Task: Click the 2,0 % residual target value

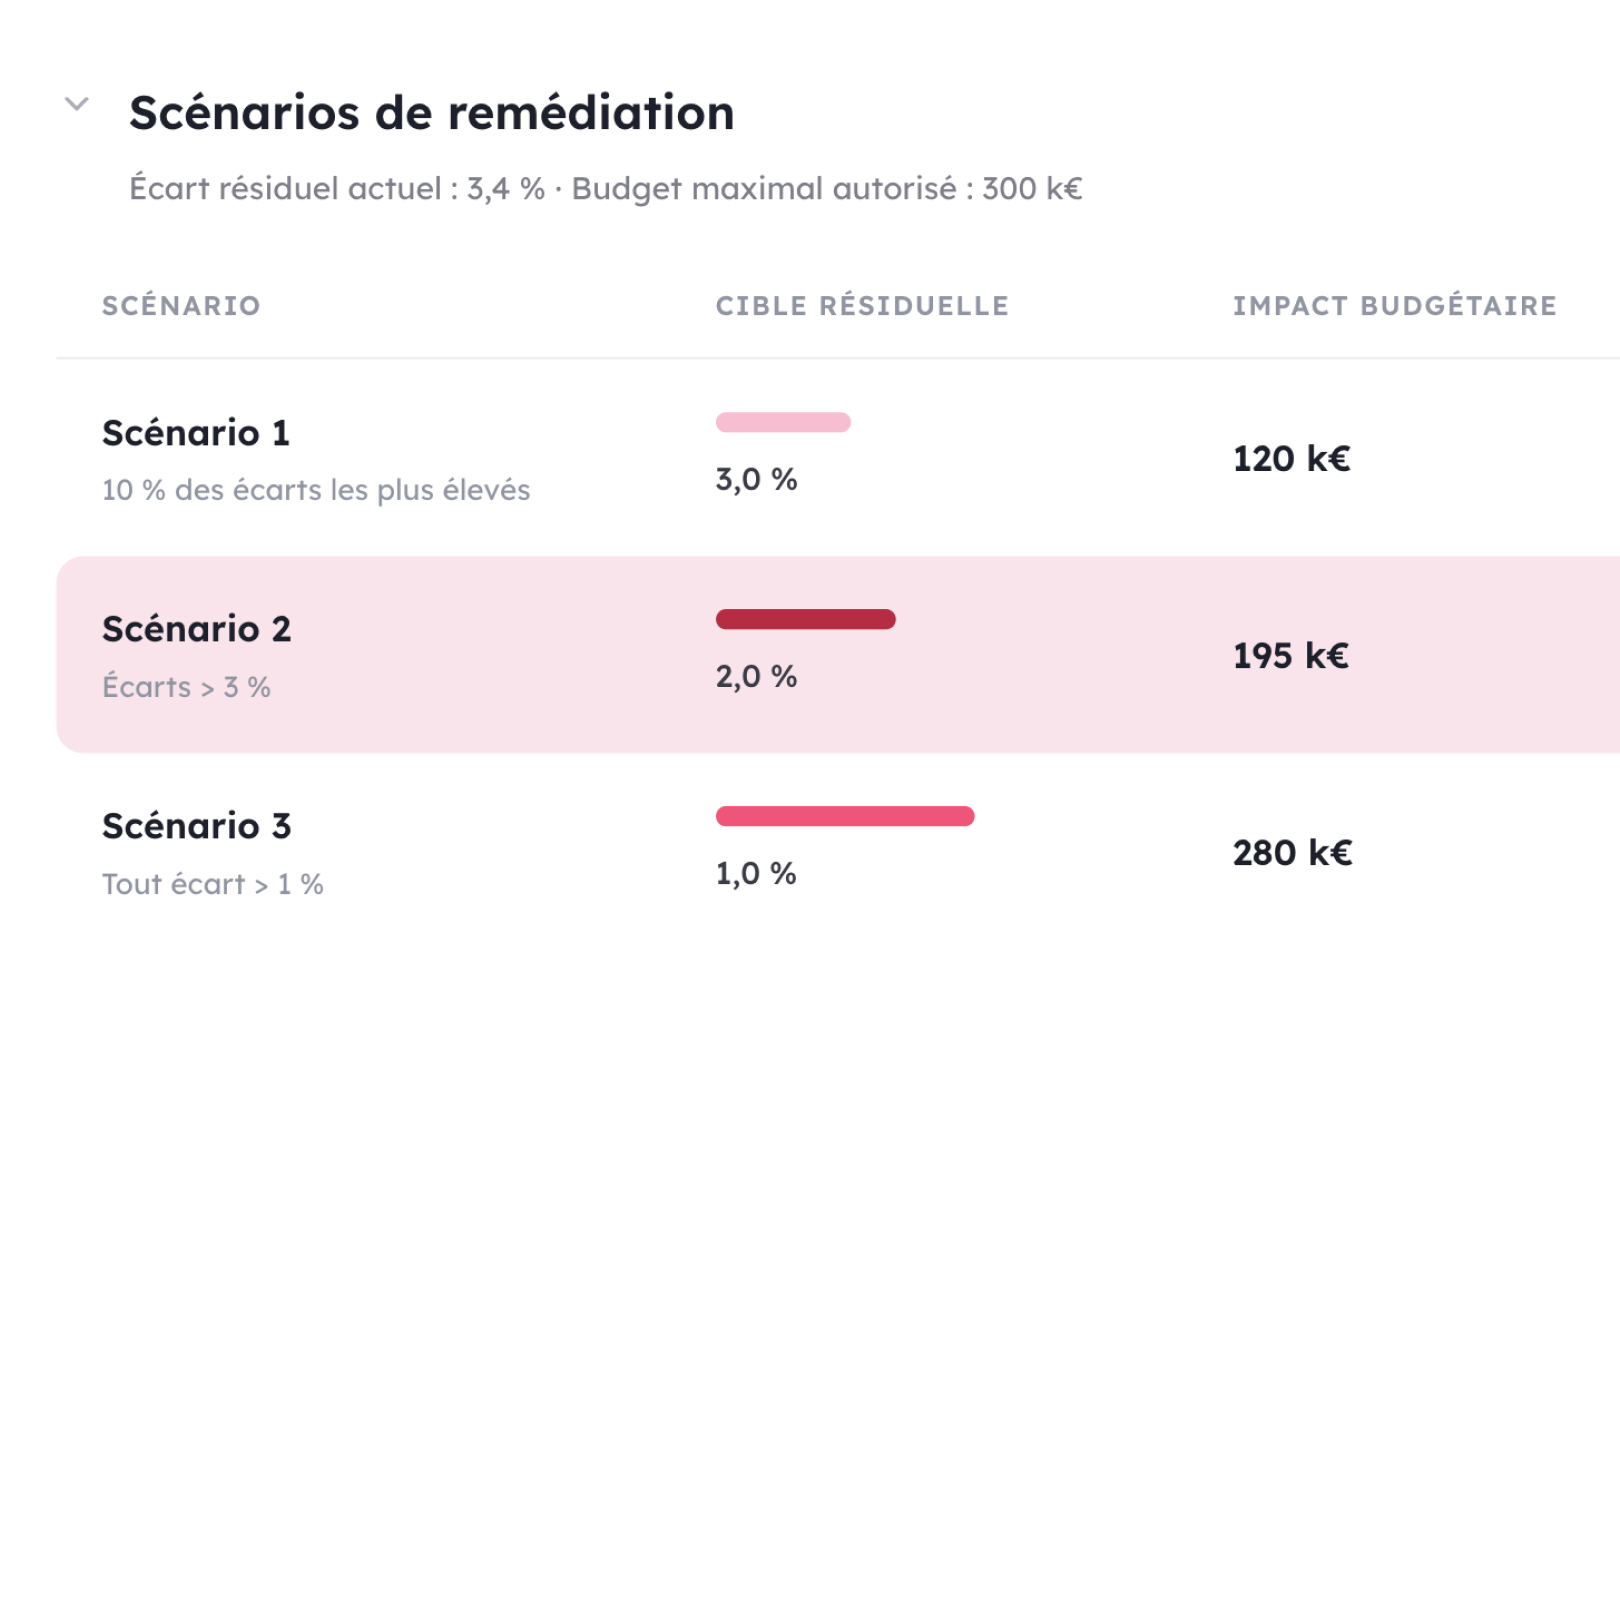Action: point(757,677)
